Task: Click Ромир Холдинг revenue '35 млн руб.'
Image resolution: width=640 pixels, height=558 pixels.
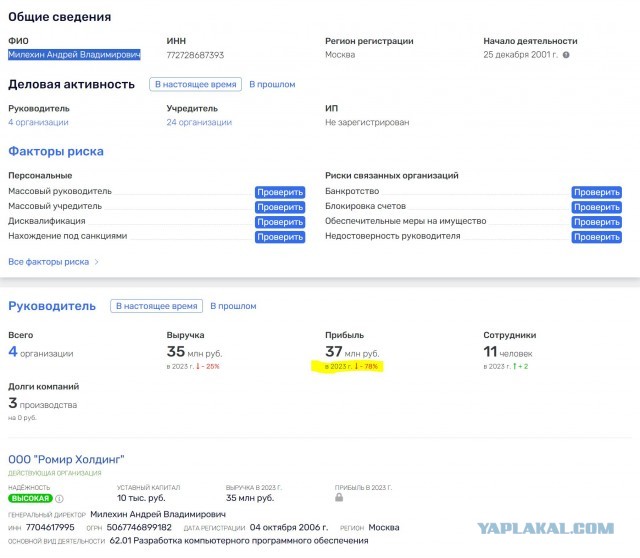Action: (x=250, y=498)
